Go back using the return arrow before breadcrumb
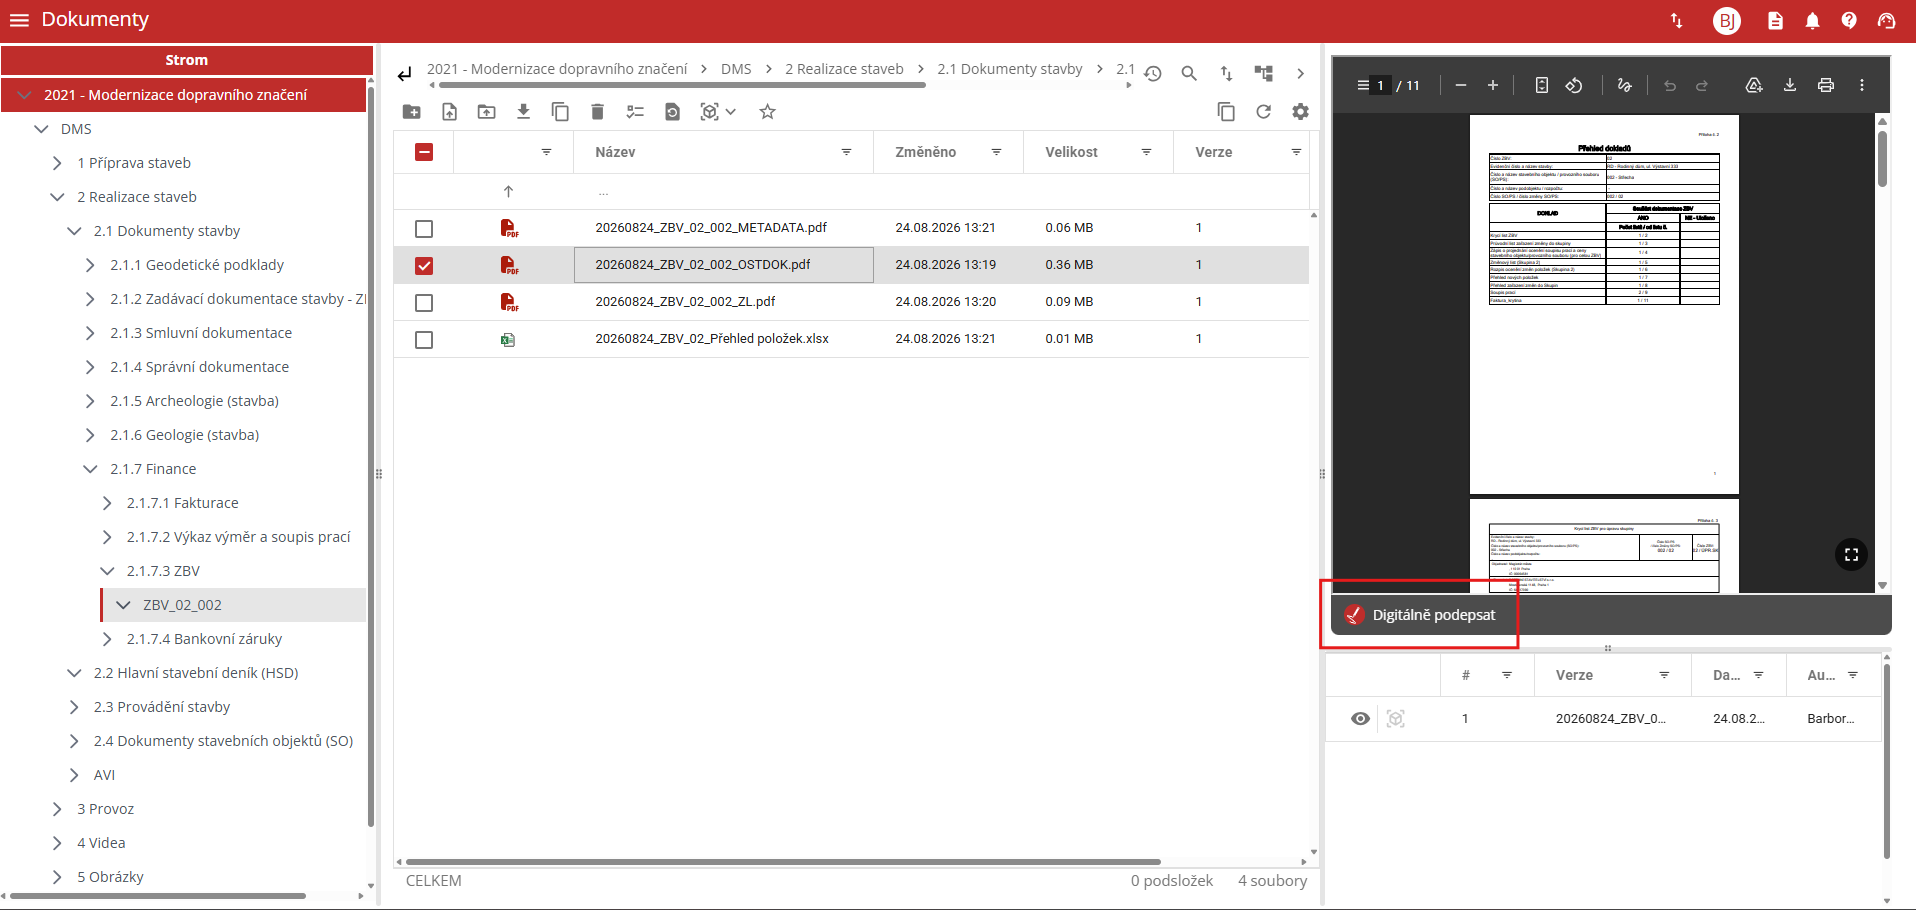This screenshot has height=910, width=1916. click(x=404, y=74)
